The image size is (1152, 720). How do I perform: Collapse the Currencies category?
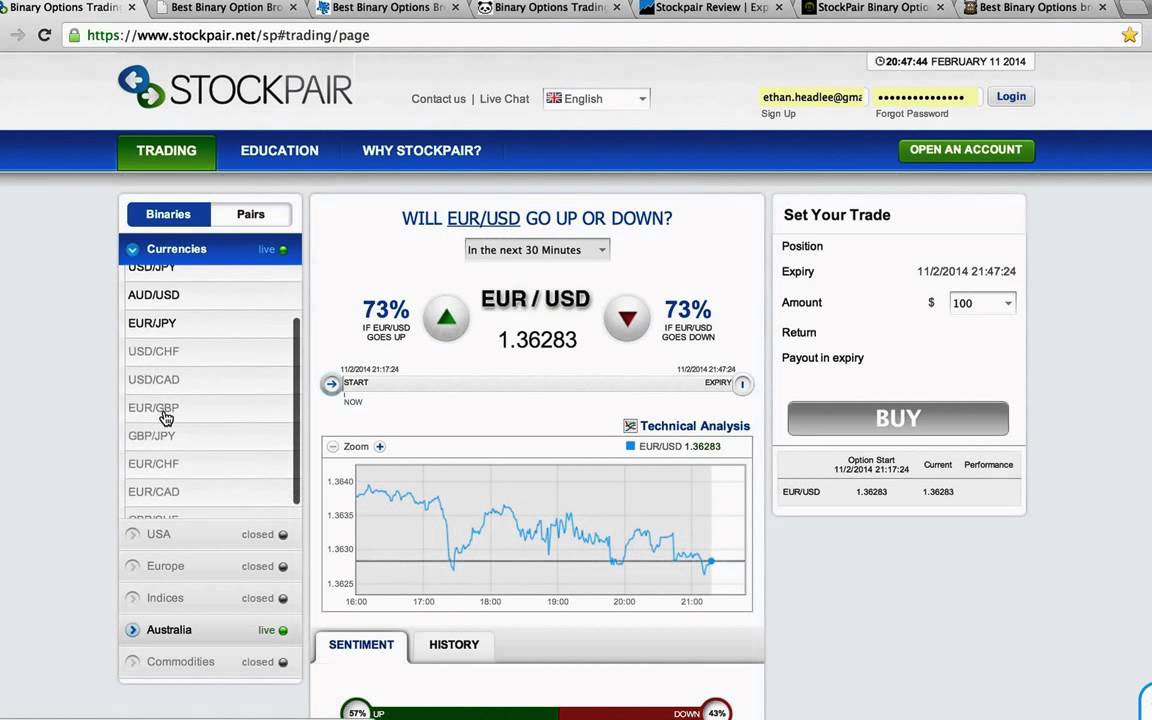coord(210,249)
